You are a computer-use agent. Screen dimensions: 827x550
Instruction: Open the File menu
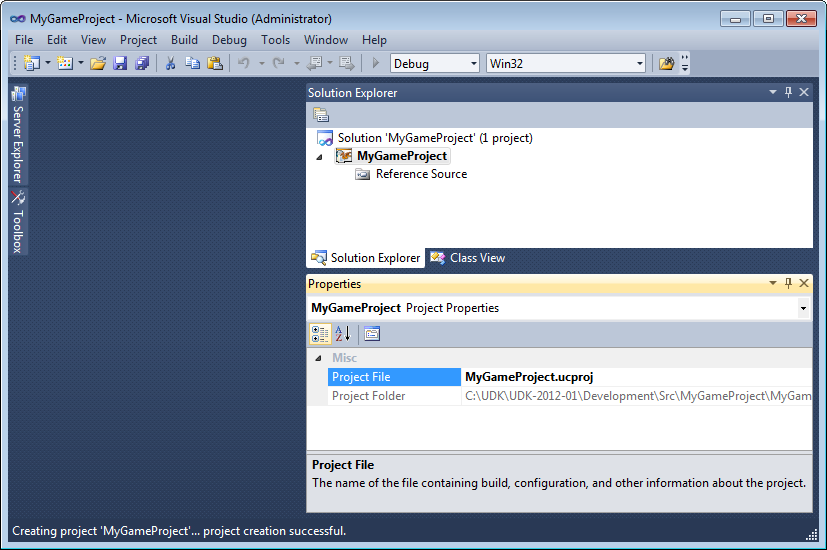(x=24, y=40)
